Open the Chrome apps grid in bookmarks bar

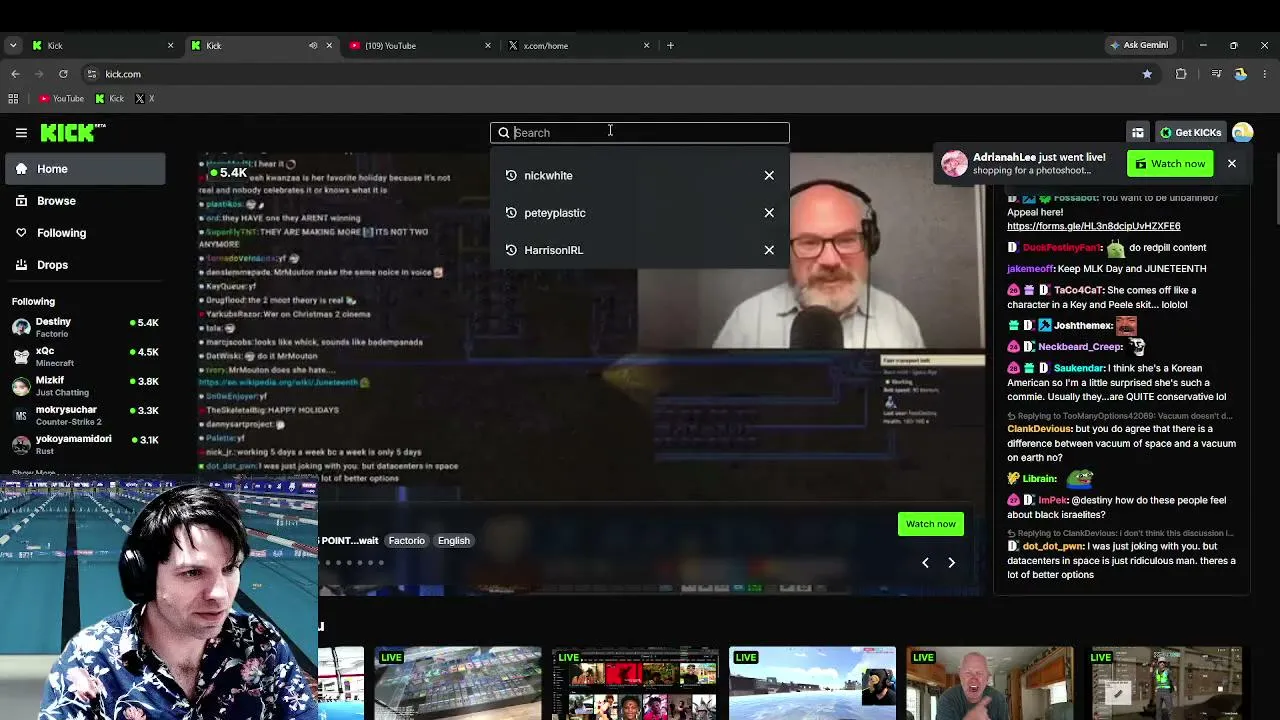(x=13, y=98)
